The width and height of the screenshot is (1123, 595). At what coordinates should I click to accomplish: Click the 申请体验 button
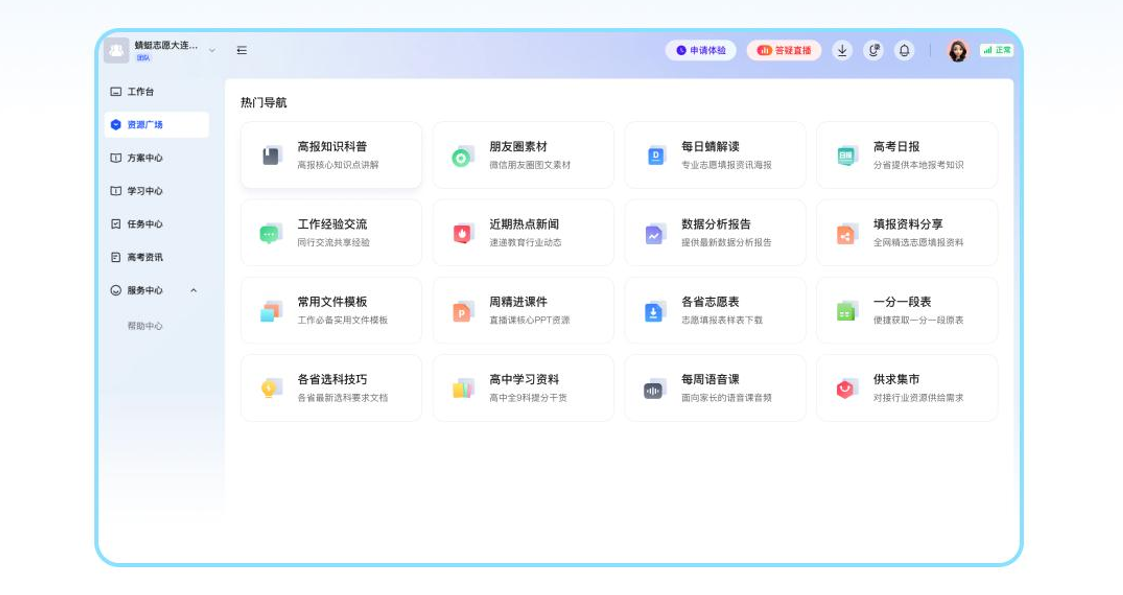(x=702, y=48)
